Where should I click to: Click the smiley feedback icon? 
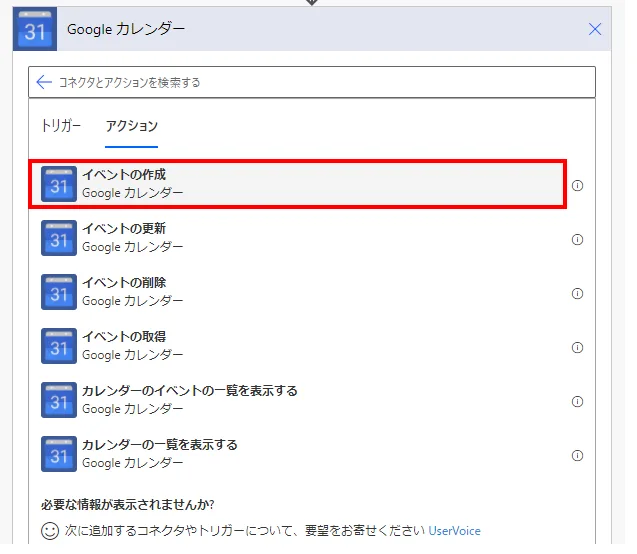pyautogui.click(x=50, y=531)
